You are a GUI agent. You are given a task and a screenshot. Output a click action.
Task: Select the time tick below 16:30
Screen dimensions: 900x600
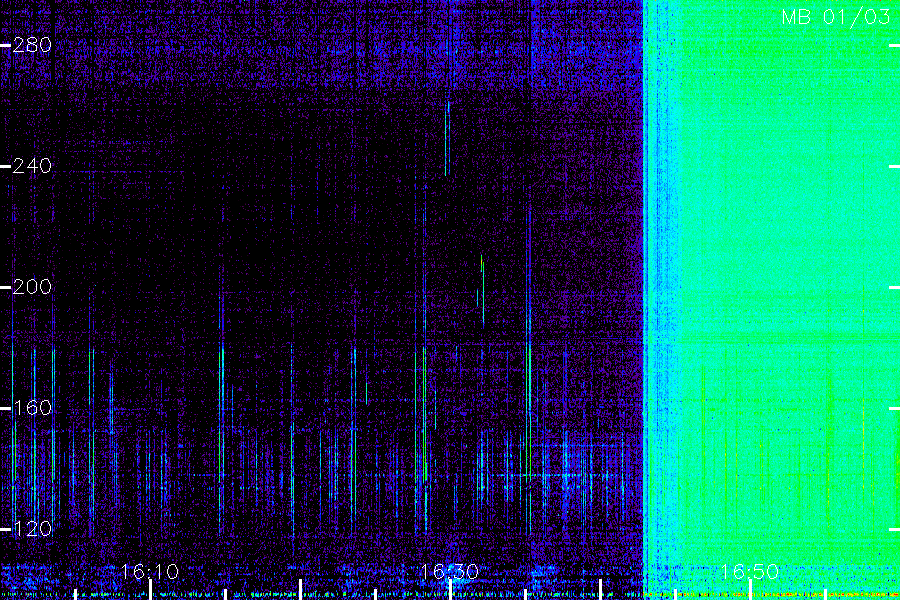(x=451, y=590)
